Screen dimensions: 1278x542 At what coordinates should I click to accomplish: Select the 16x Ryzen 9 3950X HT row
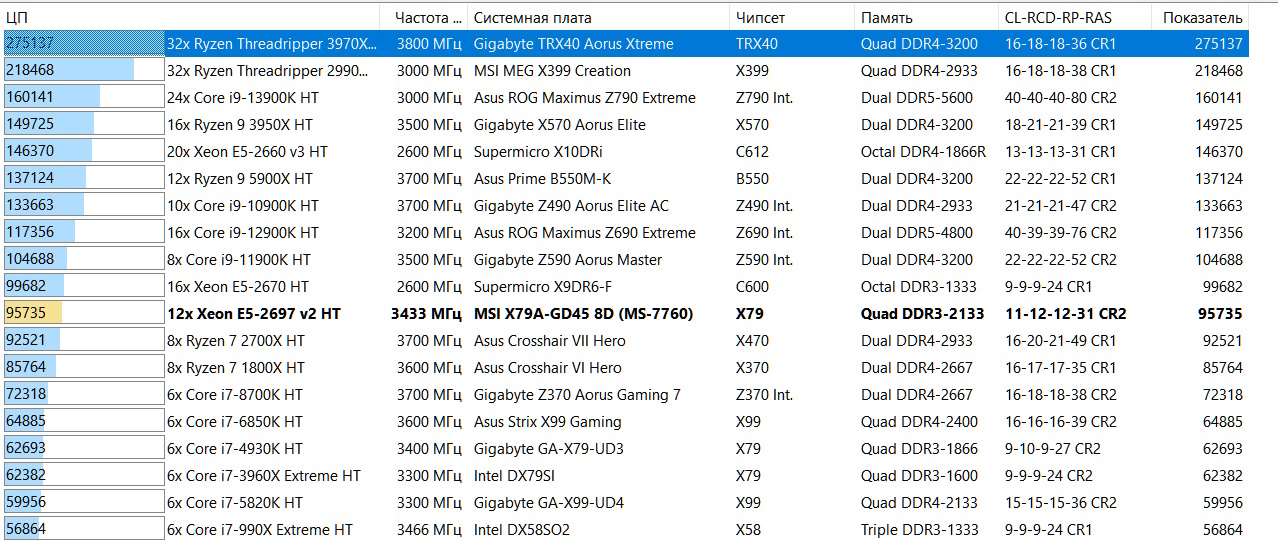click(x=625, y=125)
